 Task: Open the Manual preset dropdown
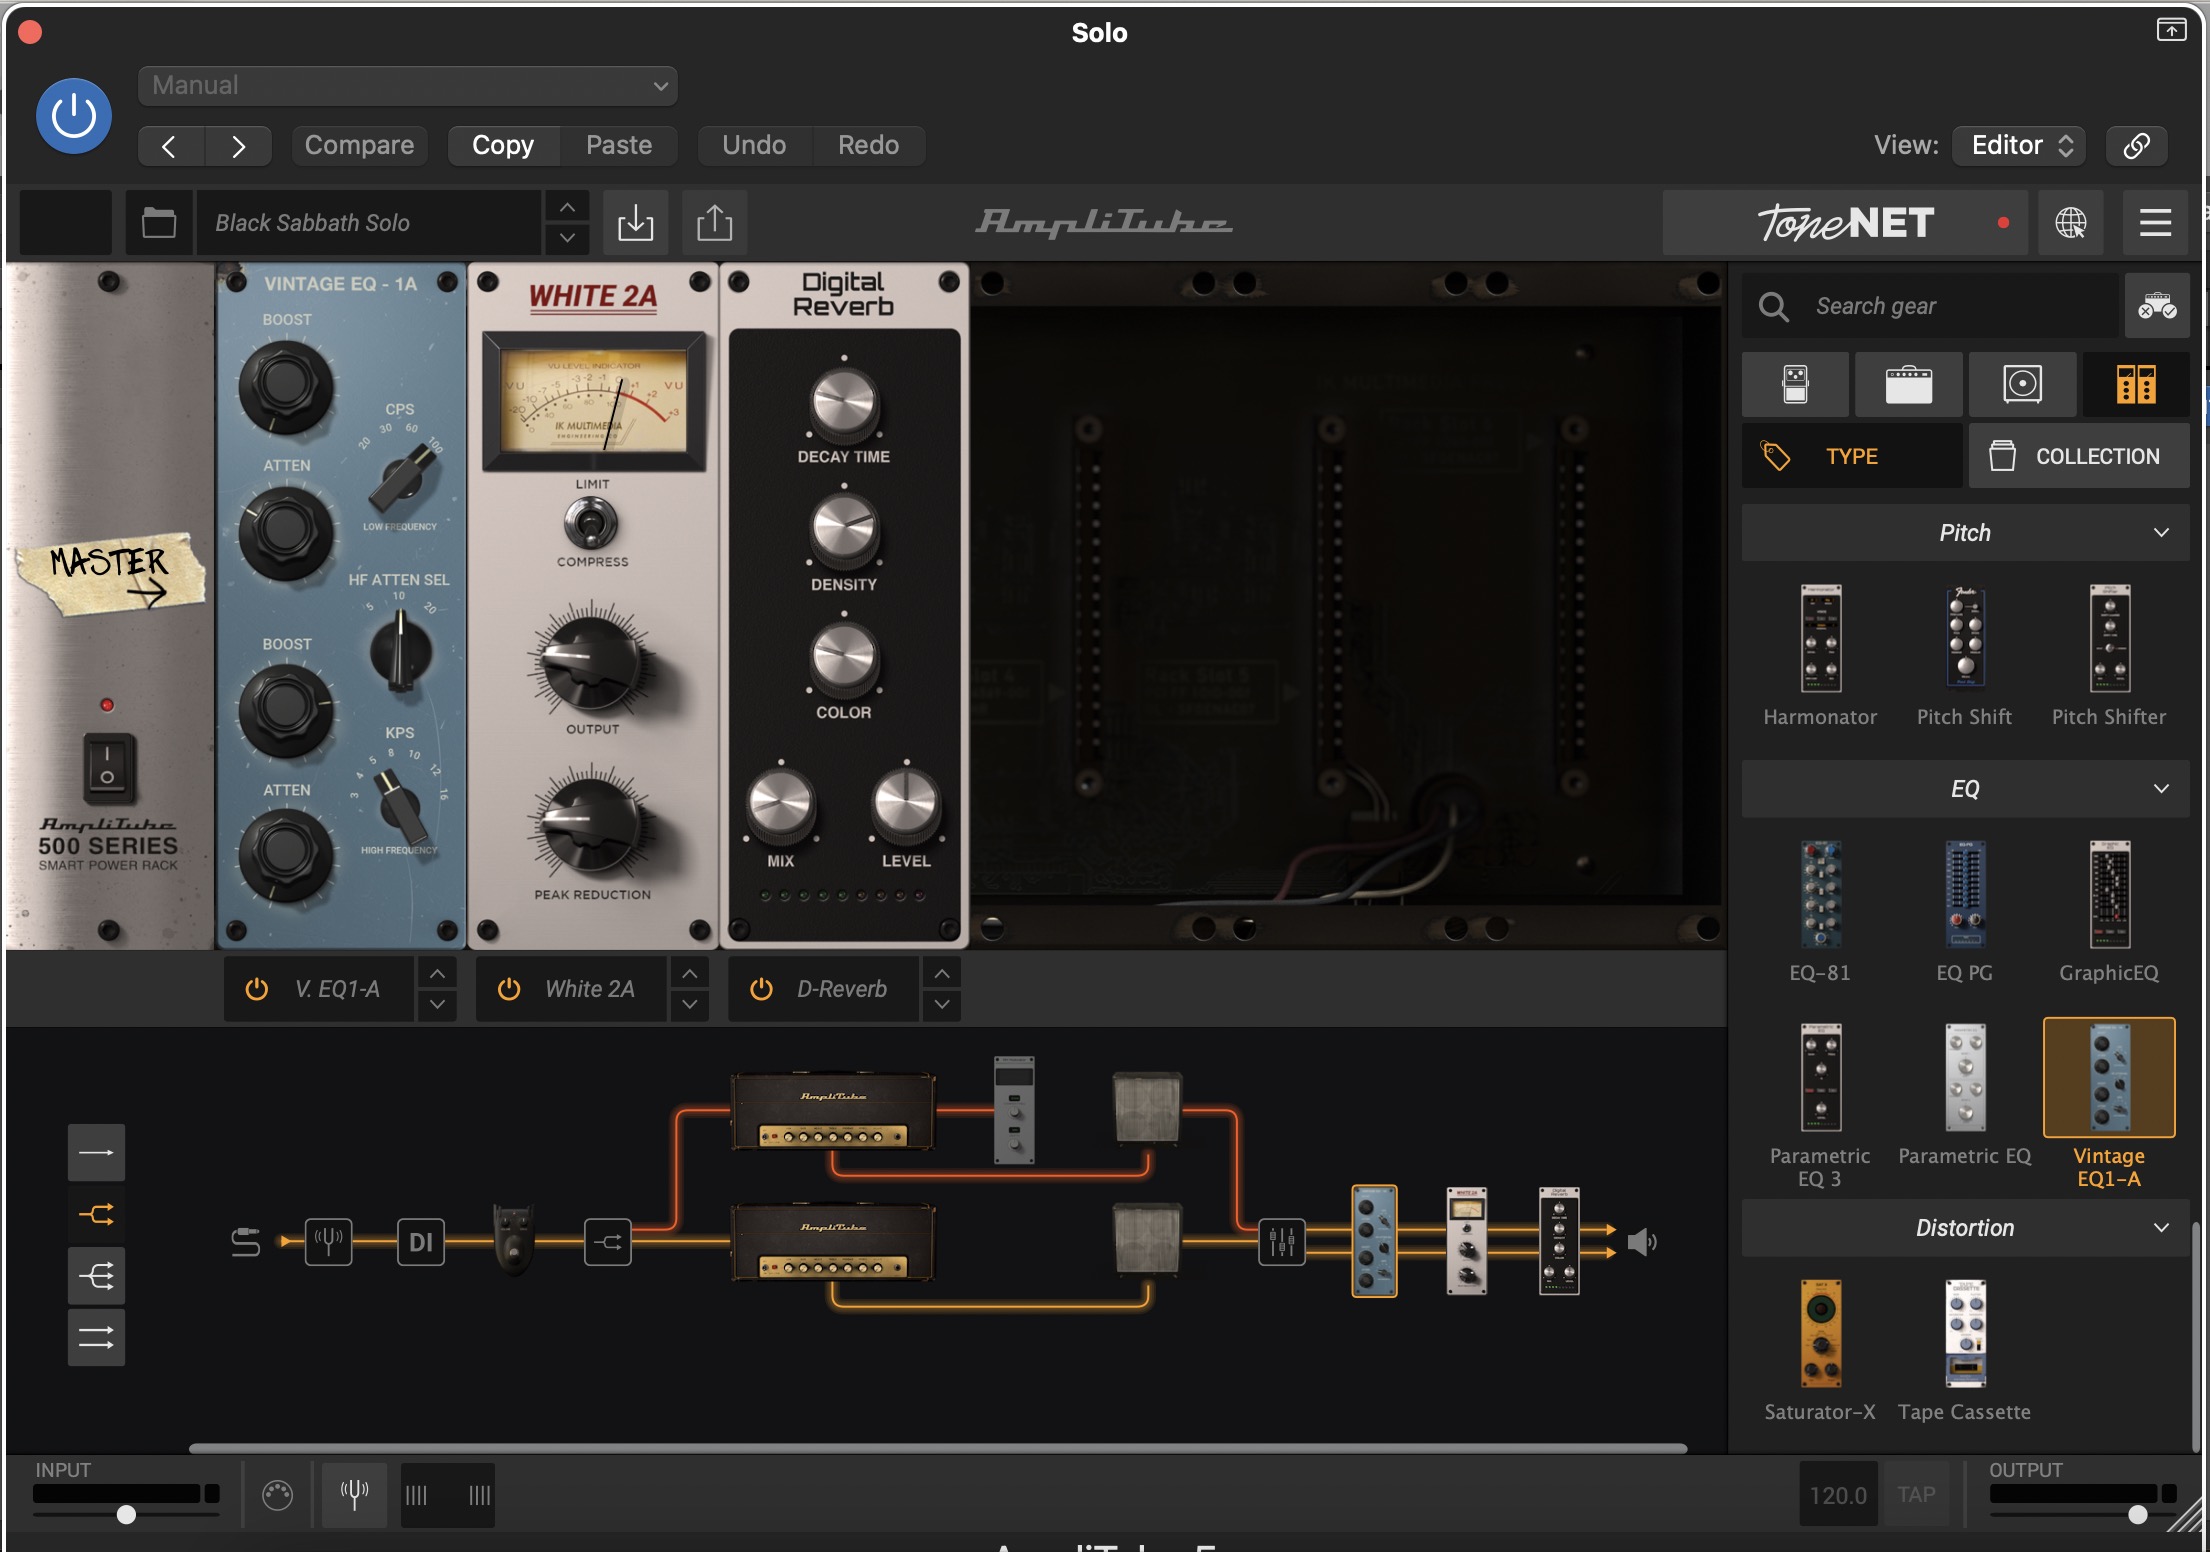(407, 86)
